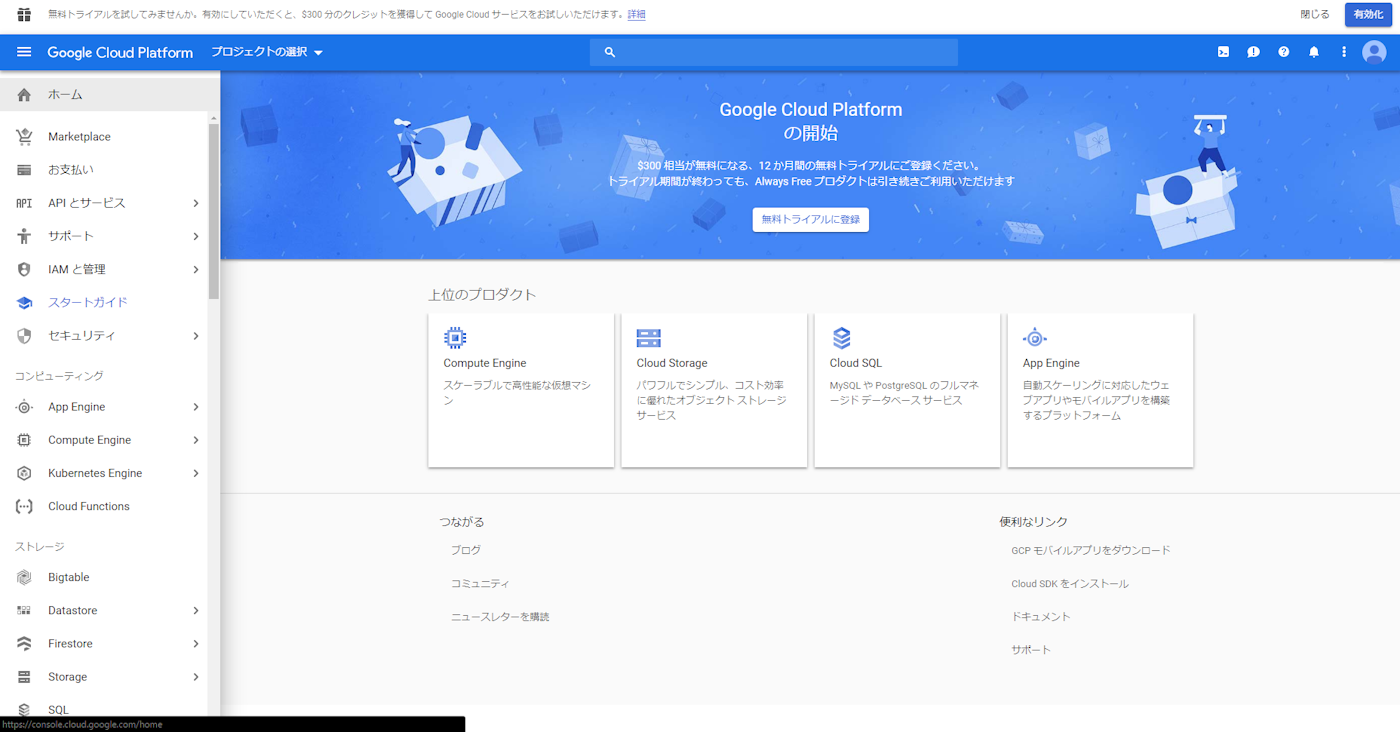The width and height of the screenshot is (1400, 732).
Task: Select ホーム in the sidebar
Action: click(x=104, y=95)
